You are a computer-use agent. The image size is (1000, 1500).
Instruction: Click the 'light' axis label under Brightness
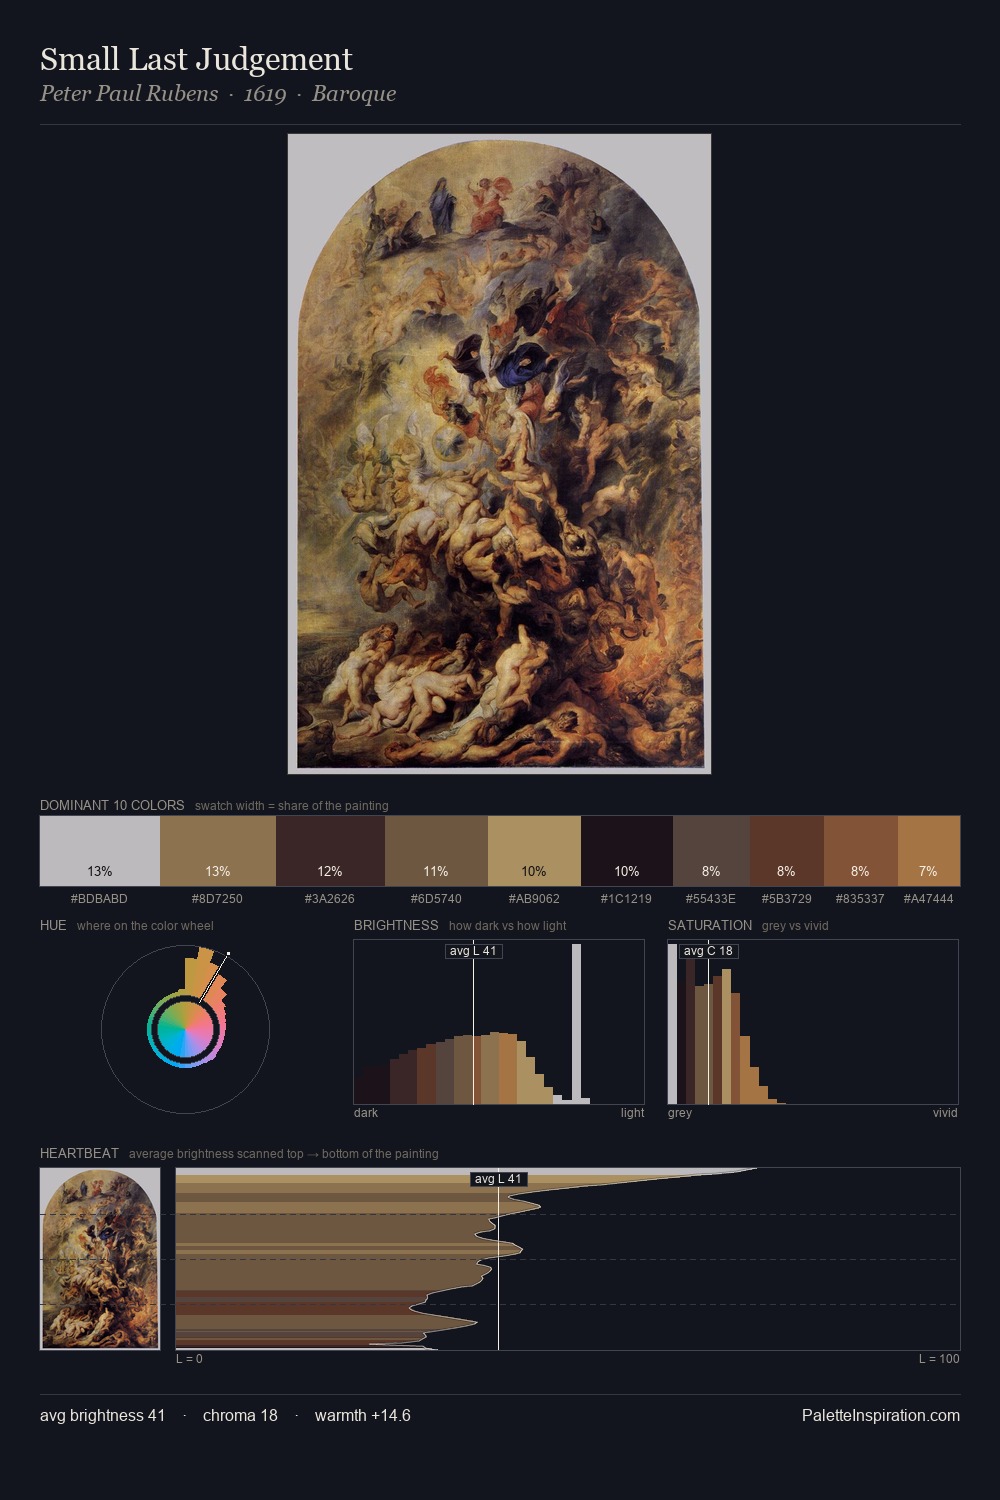tap(632, 1112)
